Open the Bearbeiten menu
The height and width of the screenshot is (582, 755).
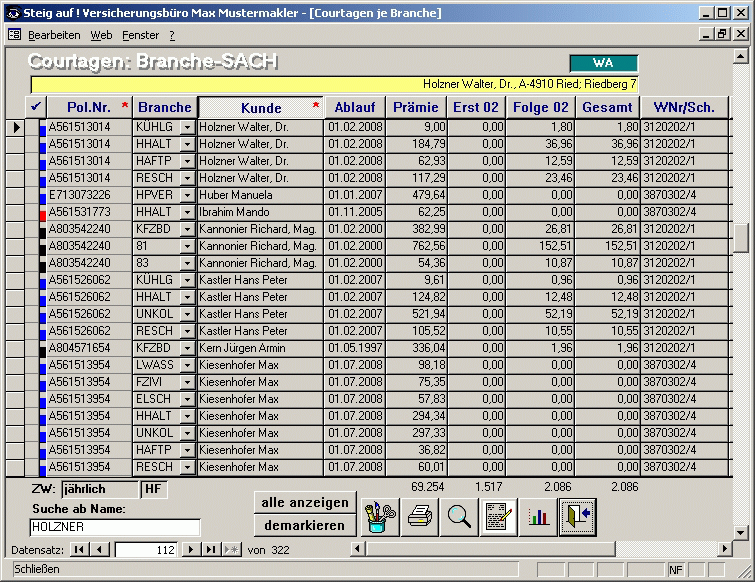click(x=54, y=35)
